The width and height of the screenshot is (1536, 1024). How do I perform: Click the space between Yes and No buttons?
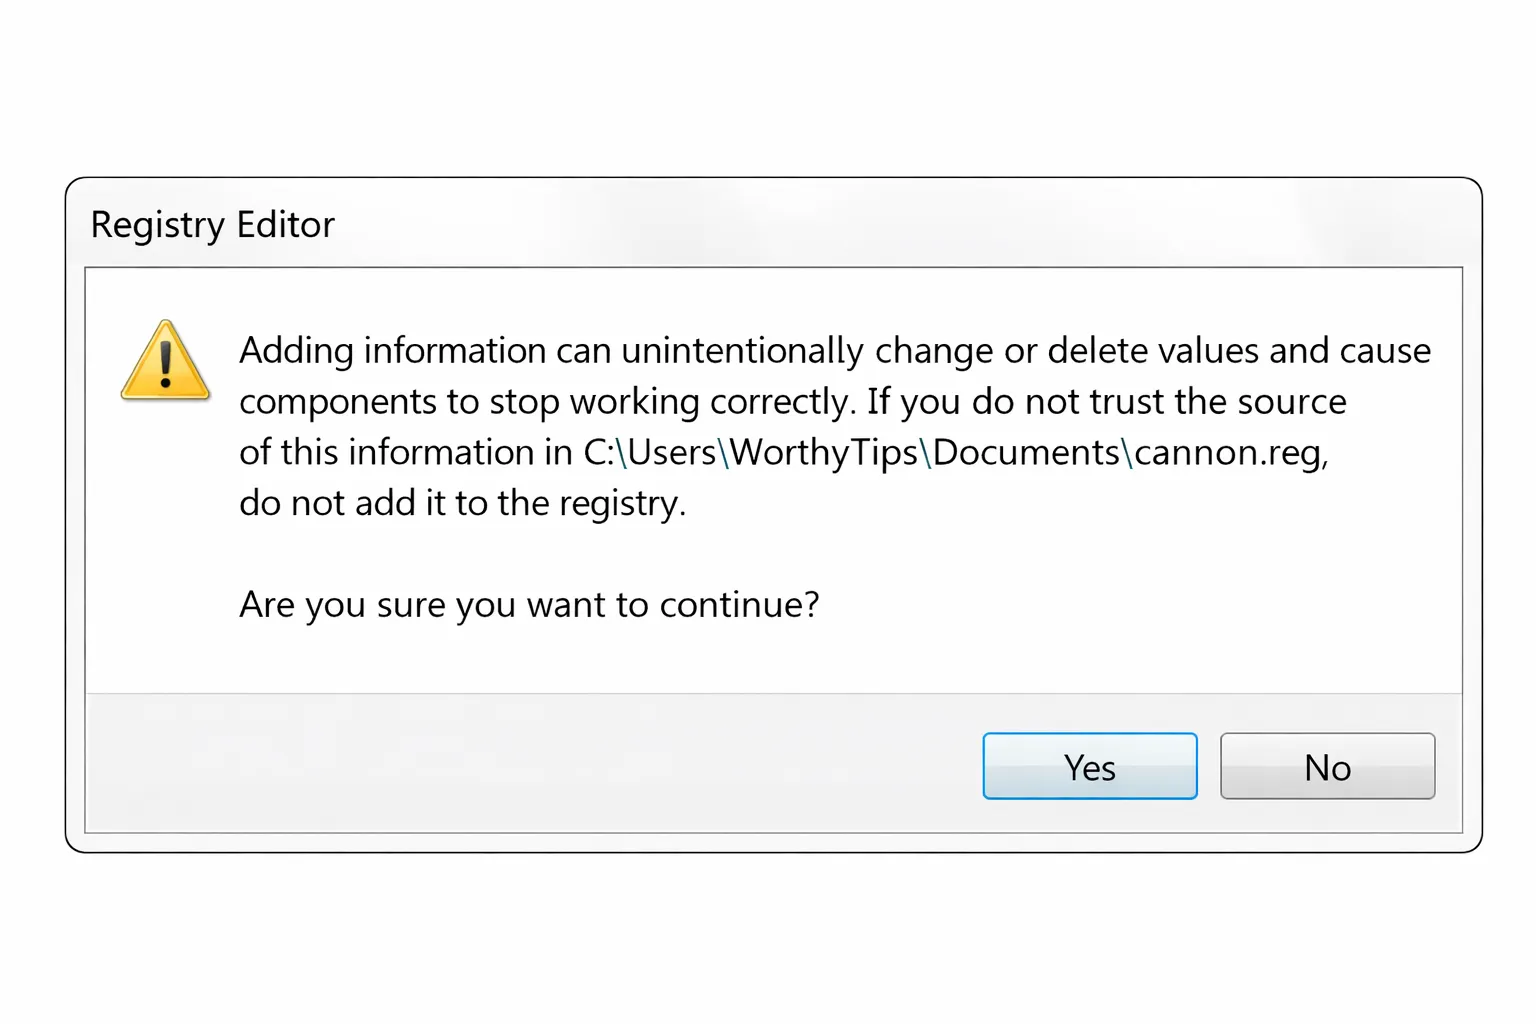(1208, 767)
